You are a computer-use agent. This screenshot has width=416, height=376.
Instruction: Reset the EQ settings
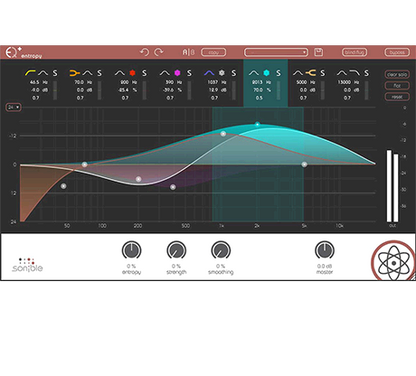click(397, 97)
